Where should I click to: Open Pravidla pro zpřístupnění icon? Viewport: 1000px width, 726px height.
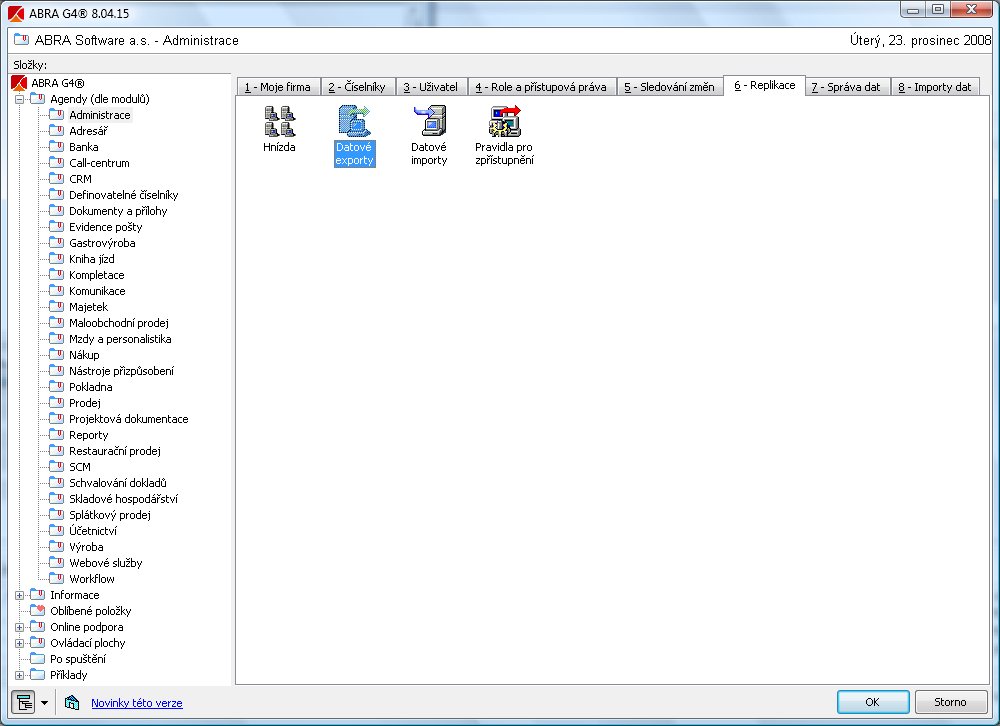(504, 121)
